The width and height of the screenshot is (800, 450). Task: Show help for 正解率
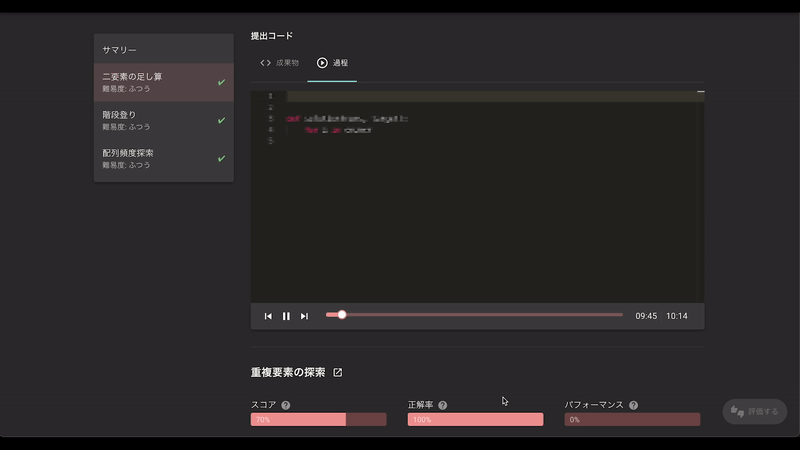tap(443, 405)
